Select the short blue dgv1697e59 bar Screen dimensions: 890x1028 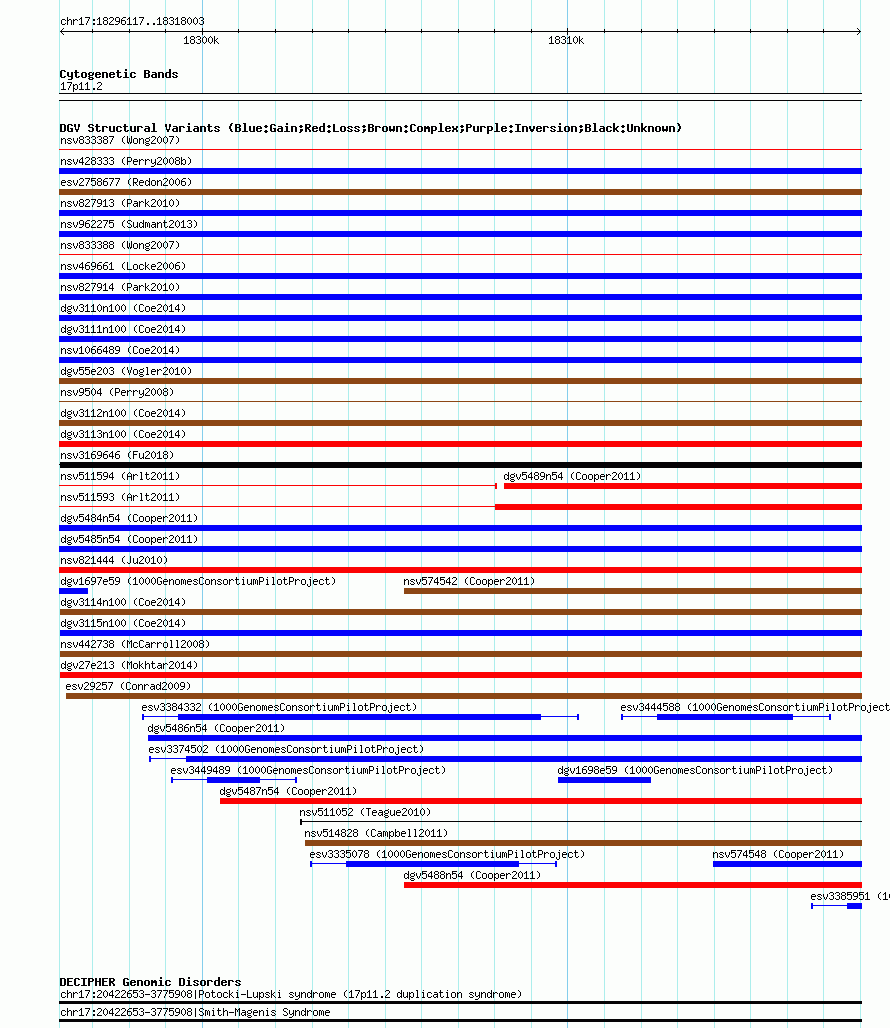tap(73, 591)
